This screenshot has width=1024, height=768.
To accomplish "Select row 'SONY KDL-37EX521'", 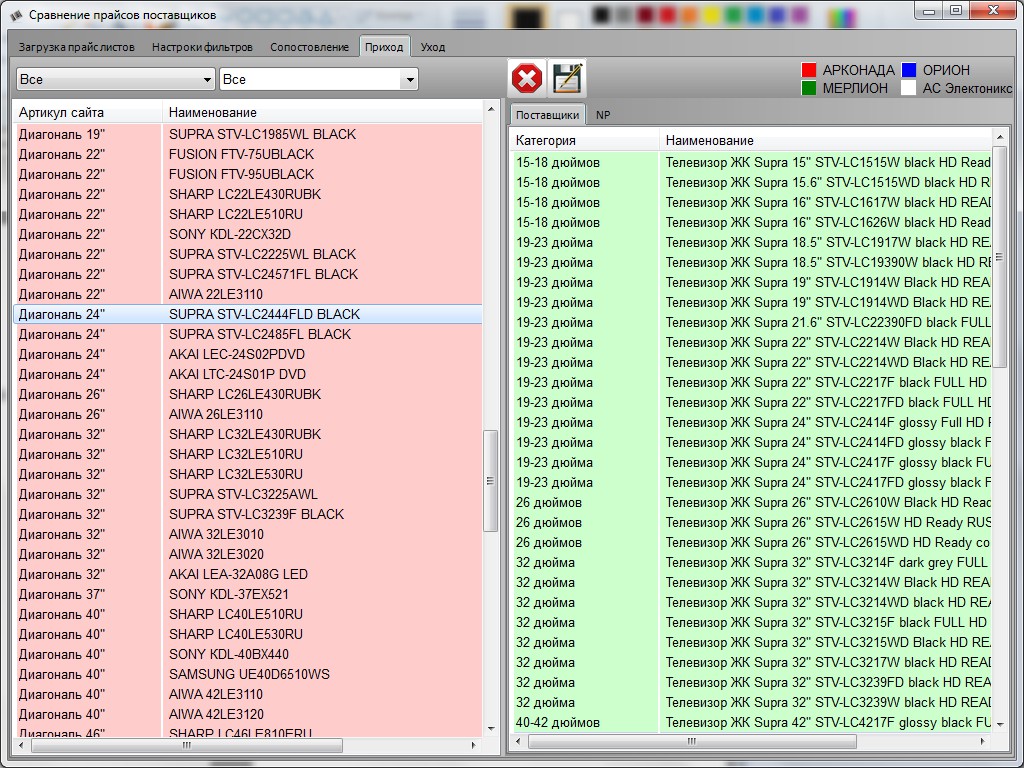I will click(x=248, y=594).
